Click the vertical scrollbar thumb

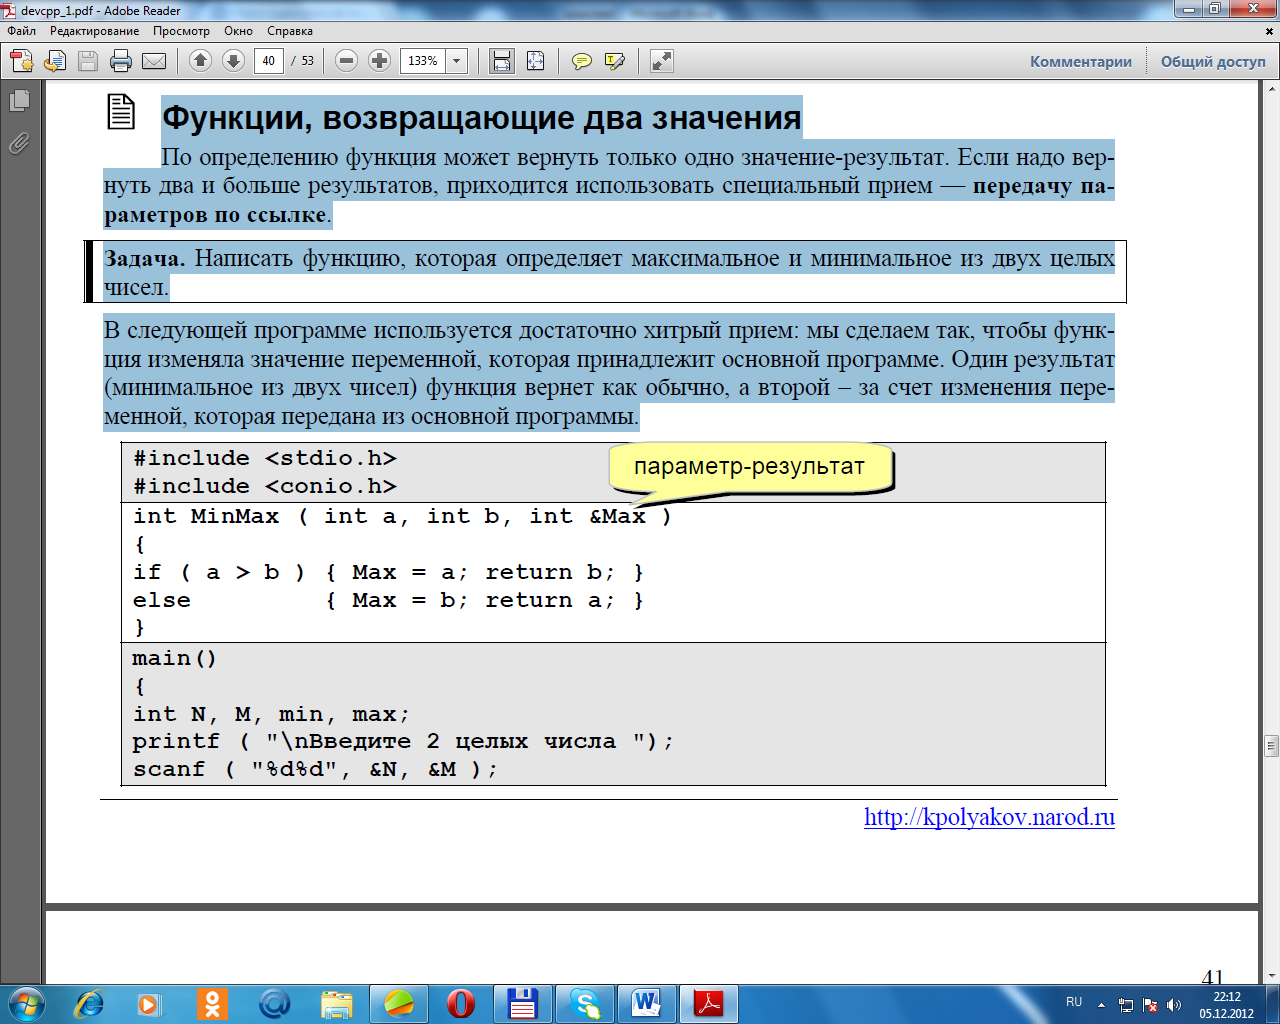pyautogui.click(x=1271, y=745)
